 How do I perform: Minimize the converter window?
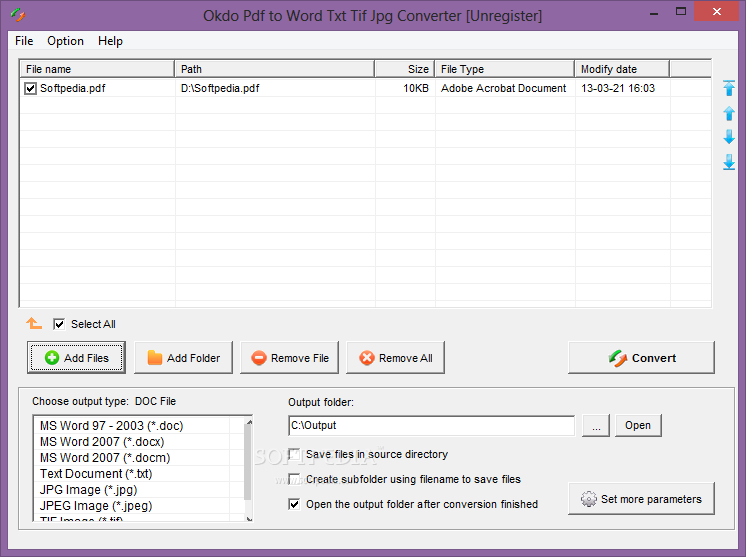(x=654, y=12)
